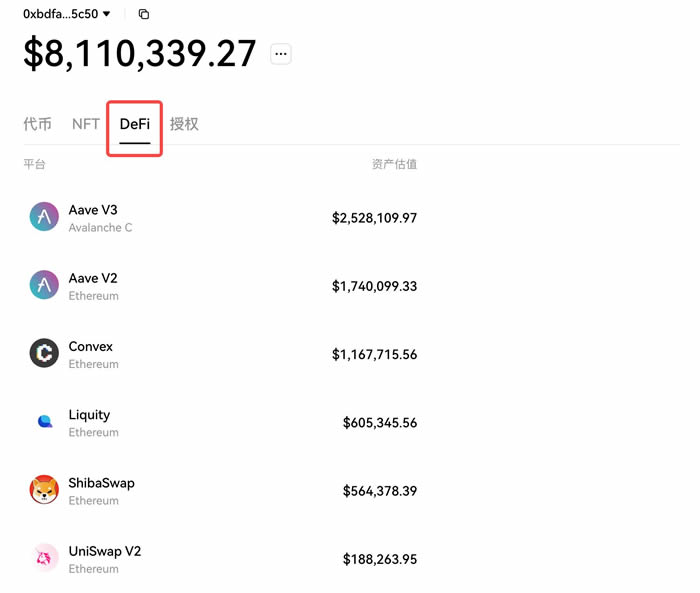Click the ShibaSwap platform name
This screenshot has height=593, width=700.
101,483
